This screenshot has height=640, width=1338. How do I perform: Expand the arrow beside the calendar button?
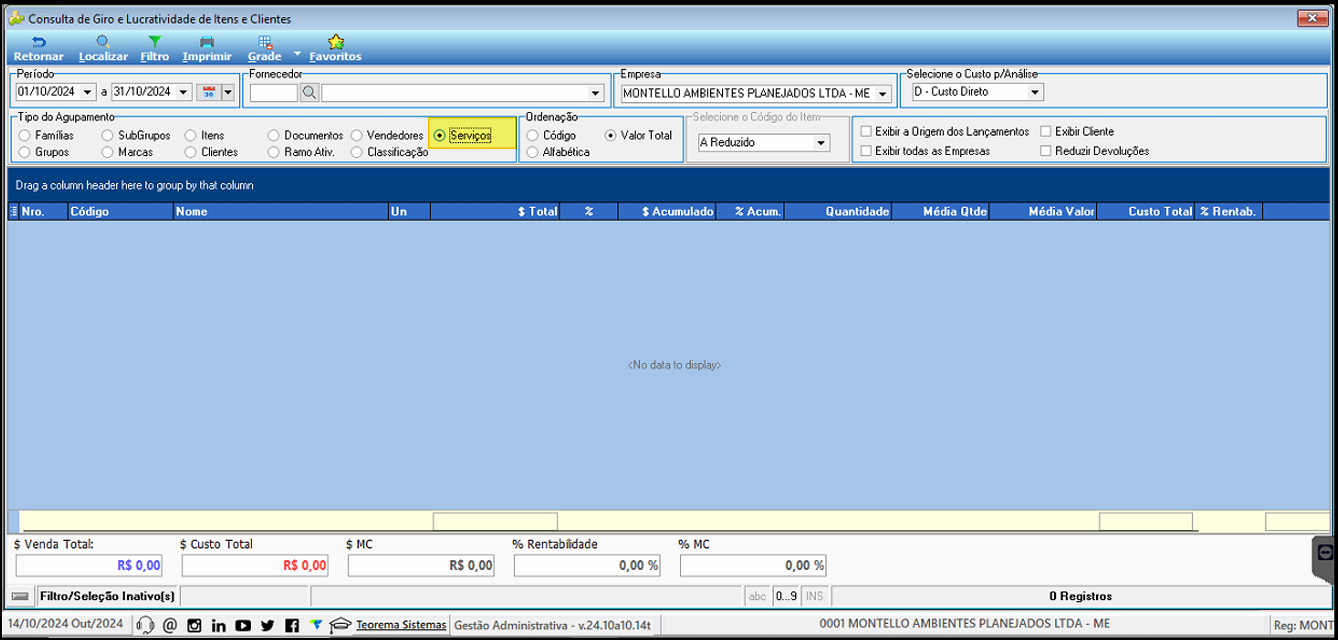[227, 92]
